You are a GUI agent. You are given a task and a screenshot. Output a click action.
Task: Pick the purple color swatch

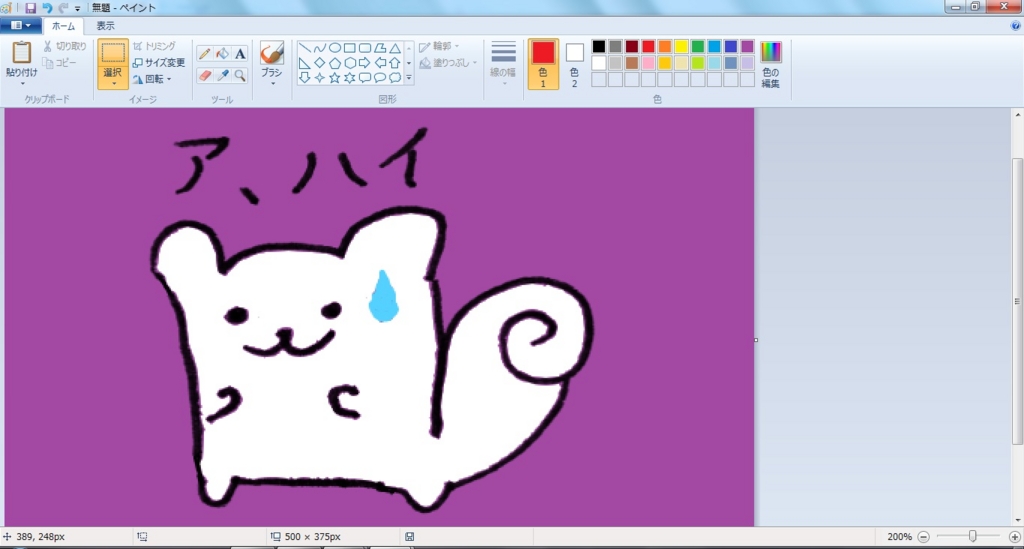747,46
